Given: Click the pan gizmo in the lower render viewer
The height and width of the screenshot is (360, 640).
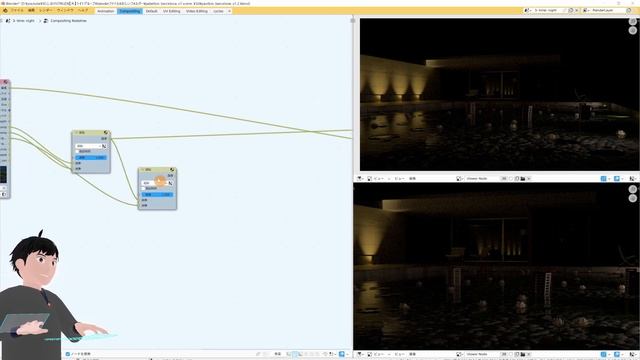Looking at the screenshot, I should tap(633, 198).
